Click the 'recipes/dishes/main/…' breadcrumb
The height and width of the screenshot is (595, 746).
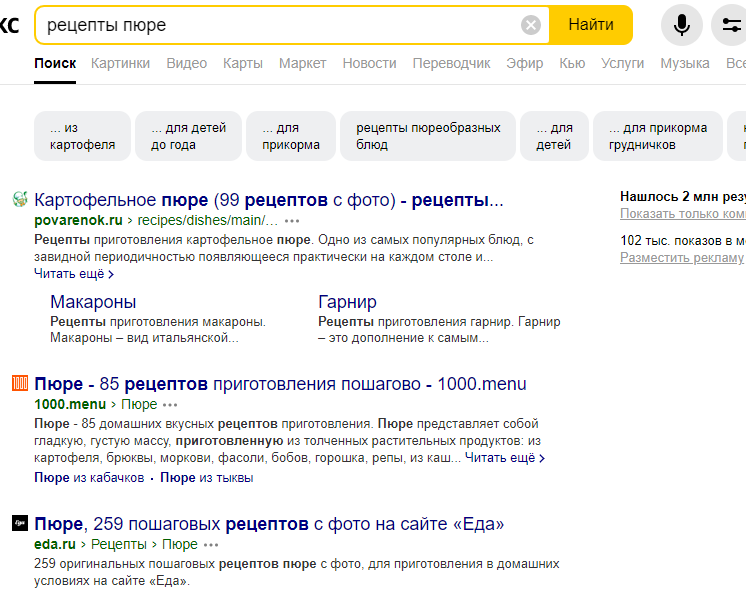[207, 221]
